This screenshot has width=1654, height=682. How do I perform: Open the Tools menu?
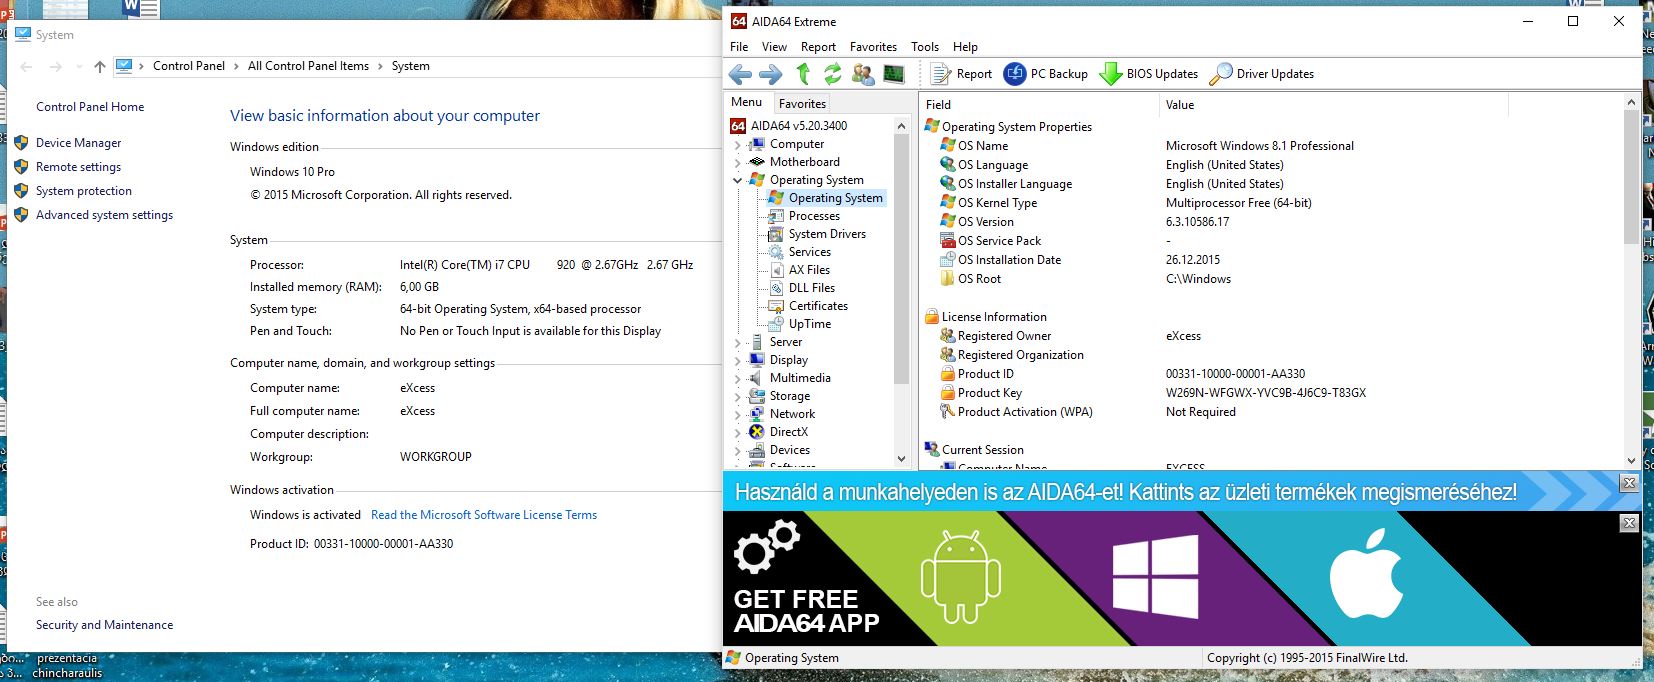[924, 47]
